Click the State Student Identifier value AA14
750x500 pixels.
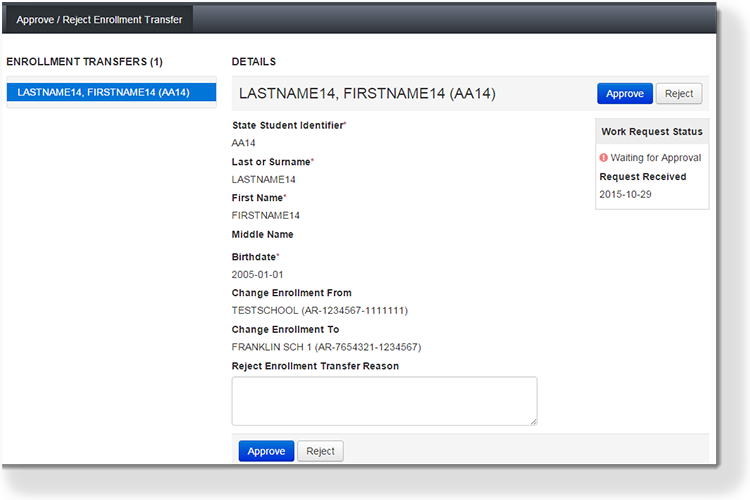244,143
